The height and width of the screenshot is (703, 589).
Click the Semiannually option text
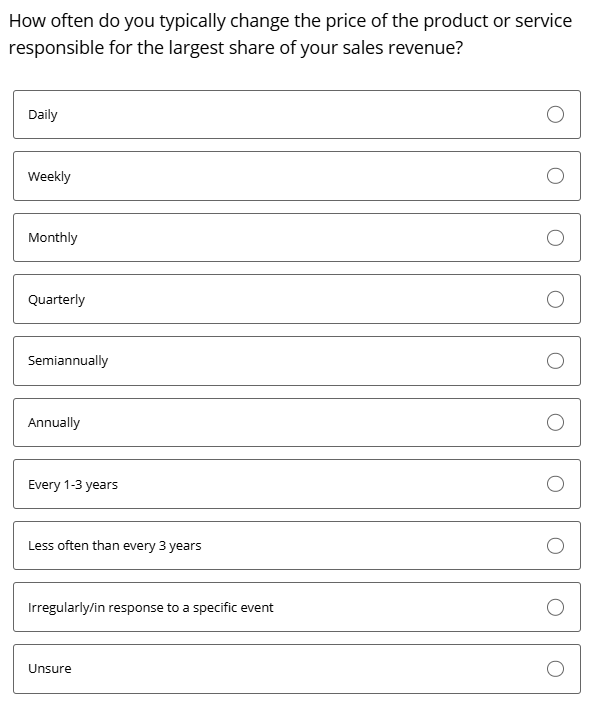[68, 361]
